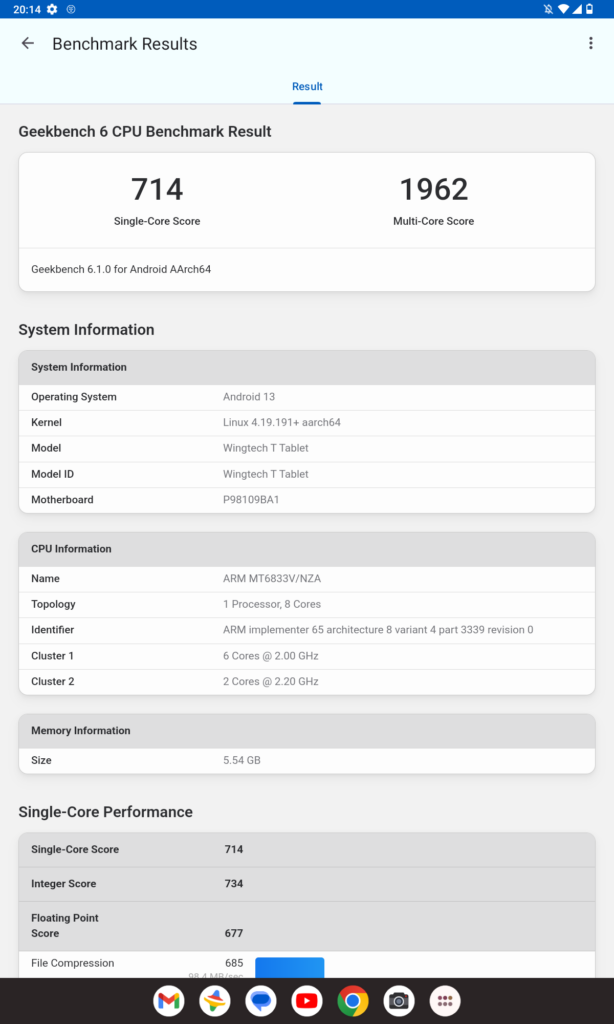Open Chrome browser from the taskbar
This screenshot has width=614, height=1024.
[353, 1000]
